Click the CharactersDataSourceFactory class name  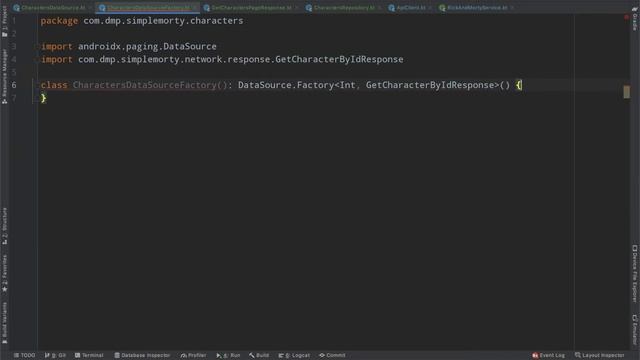[x=145, y=85]
